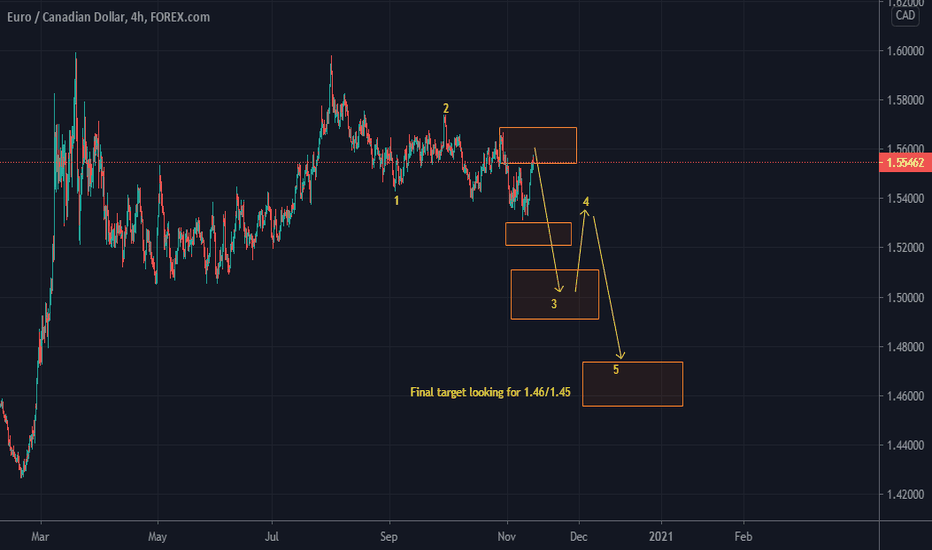Click the Euro / Canadian Dollar chart title

coord(108,17)
